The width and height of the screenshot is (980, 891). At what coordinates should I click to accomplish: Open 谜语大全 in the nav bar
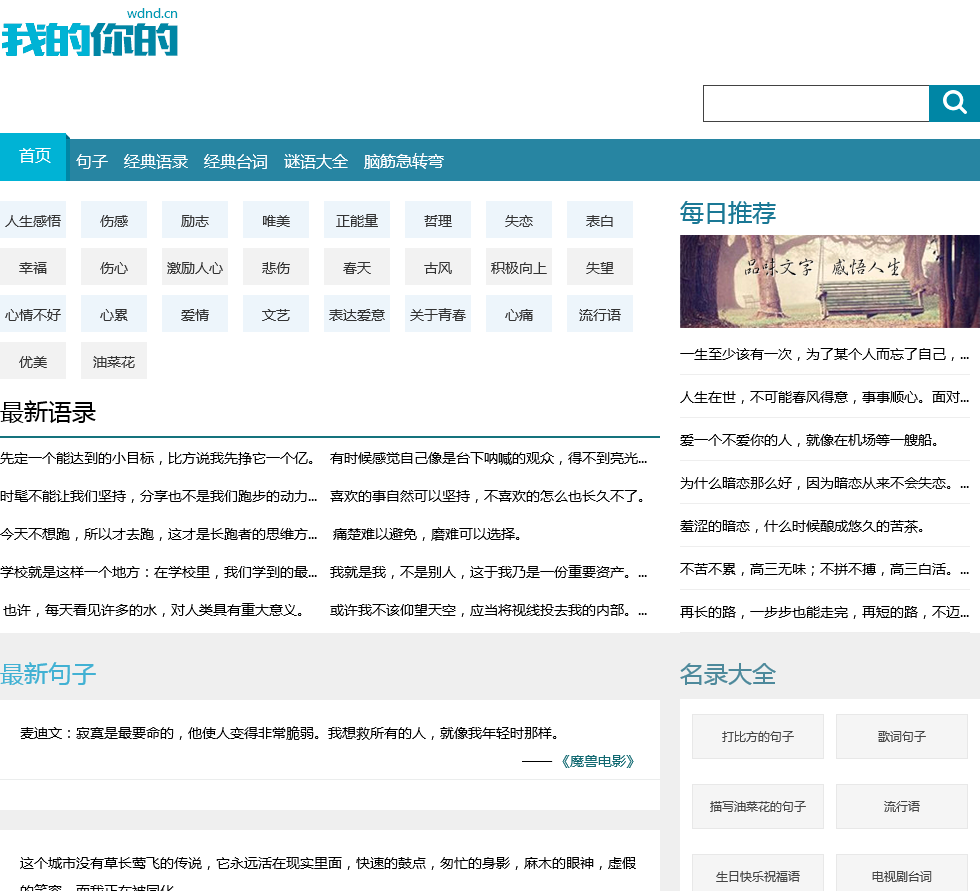[x=316, y=162]
